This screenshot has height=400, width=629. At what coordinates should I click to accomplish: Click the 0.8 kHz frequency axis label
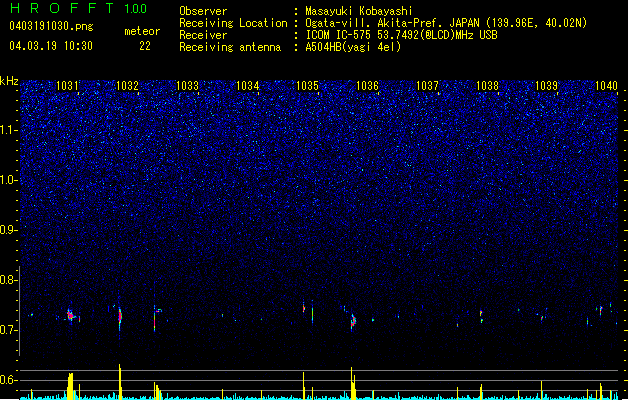click(8, 280)
